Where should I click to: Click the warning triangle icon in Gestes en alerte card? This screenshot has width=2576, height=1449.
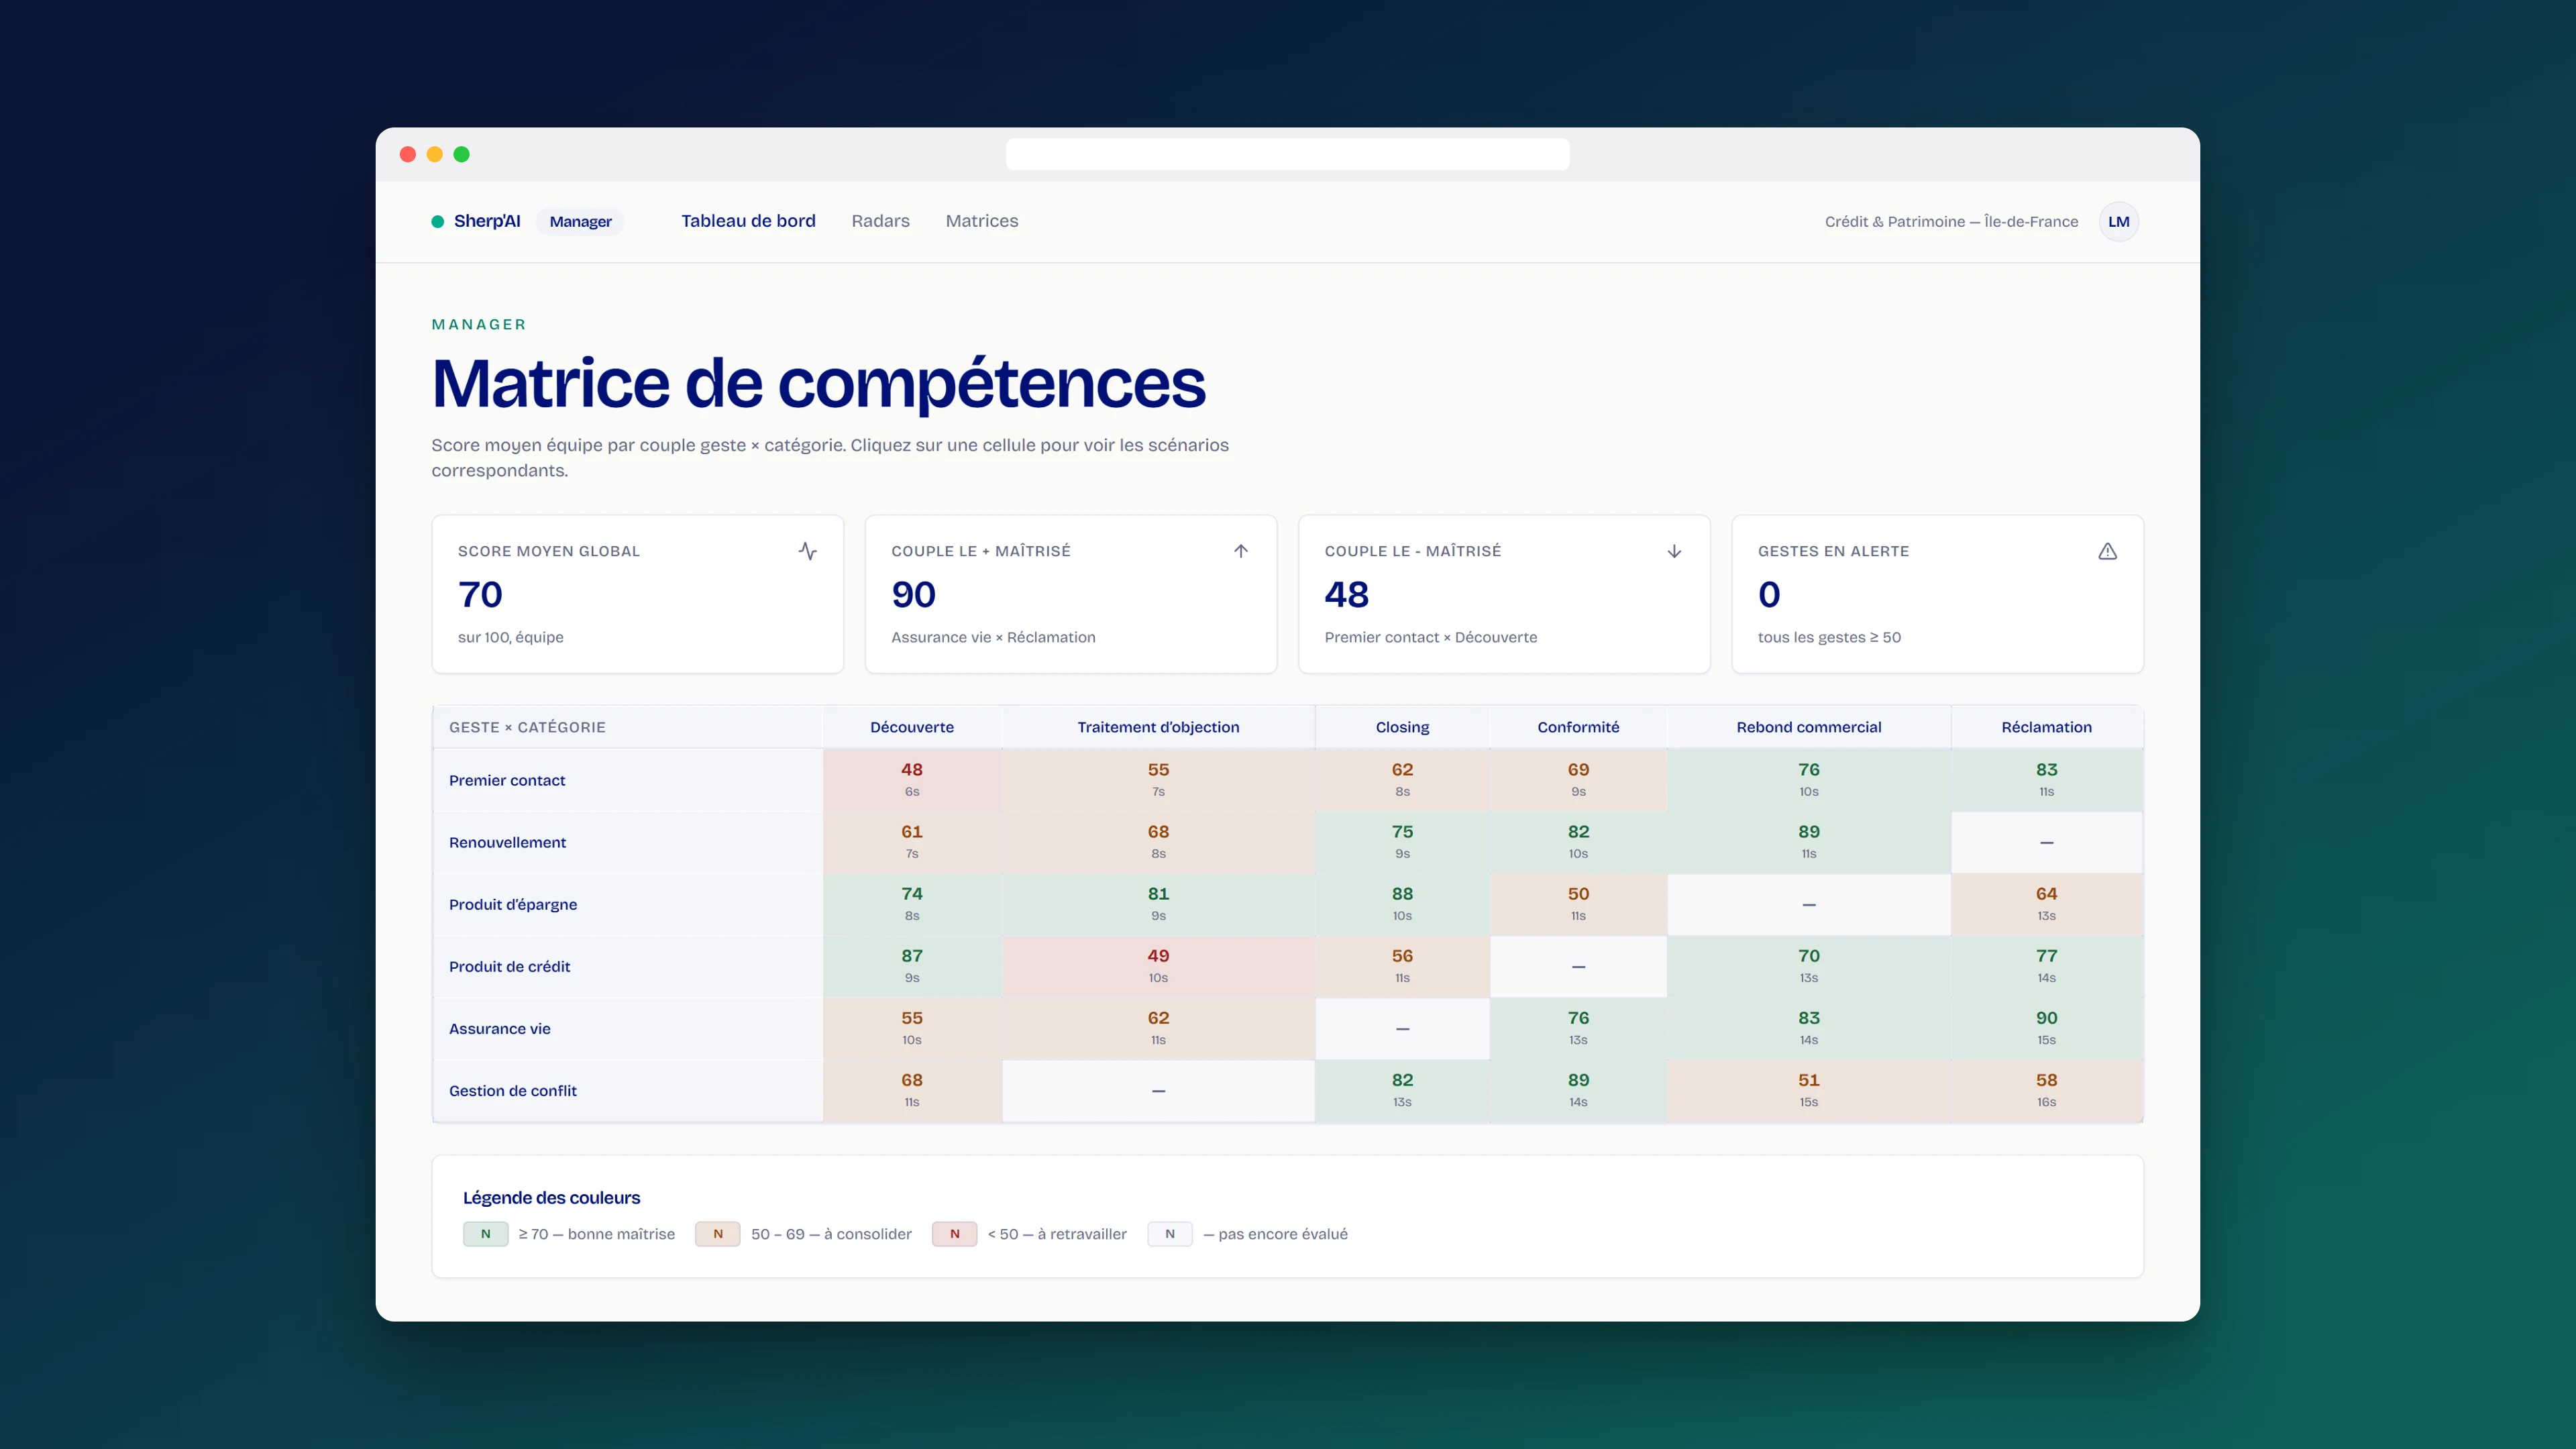pyautogui.click(x=2107, y=551)
